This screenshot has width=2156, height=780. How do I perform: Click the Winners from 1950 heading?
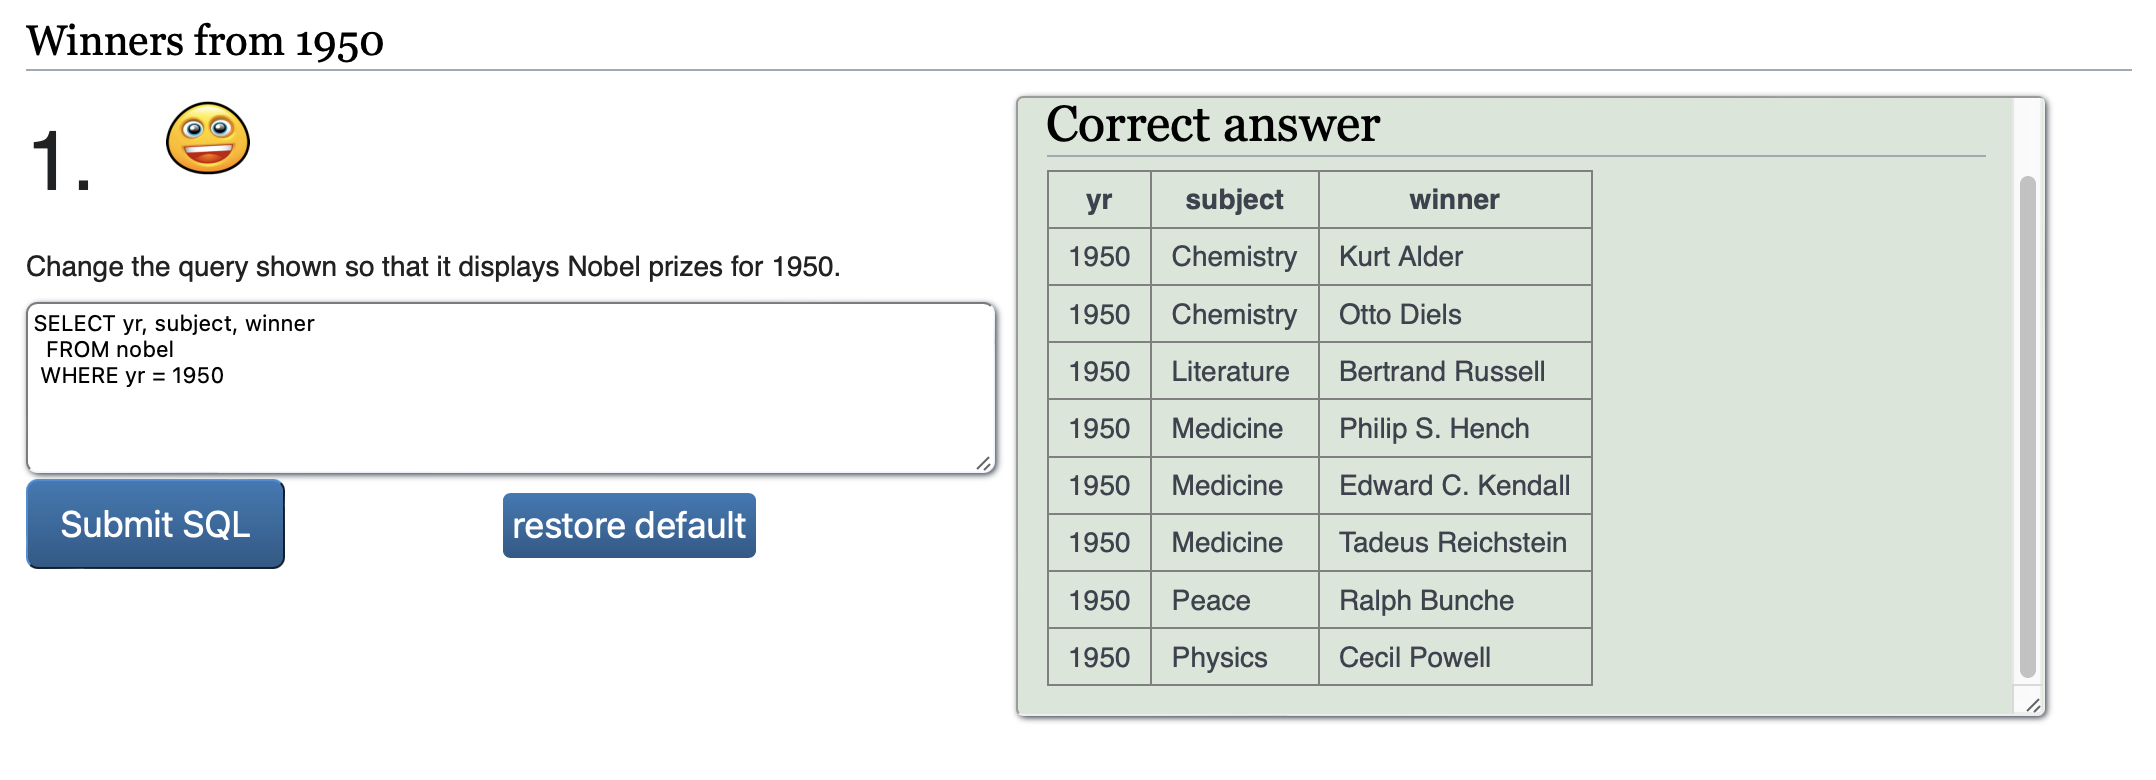[205, 41]
